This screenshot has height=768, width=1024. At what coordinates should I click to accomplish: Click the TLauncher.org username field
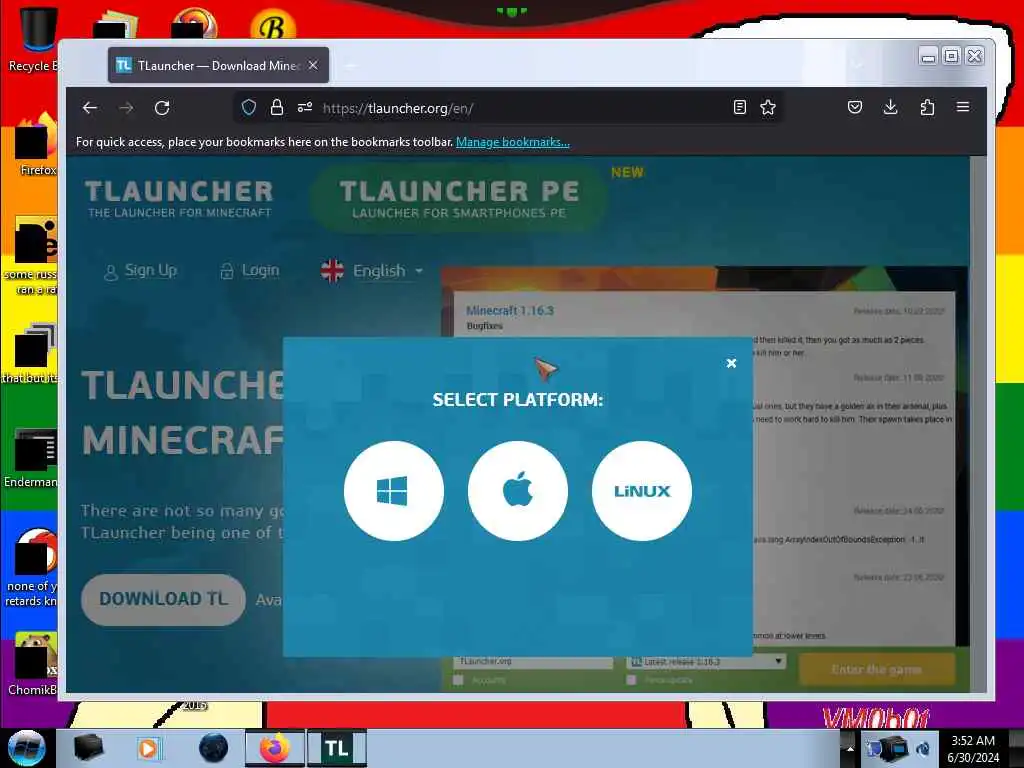(x=533, y=662)
